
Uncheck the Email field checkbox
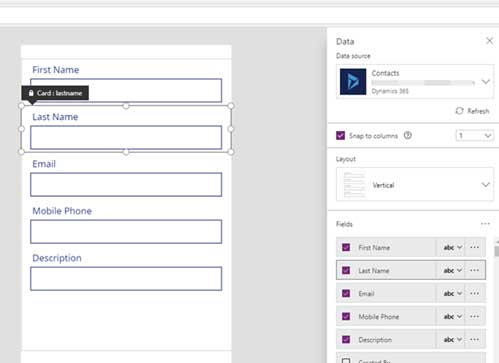point(346,293)
